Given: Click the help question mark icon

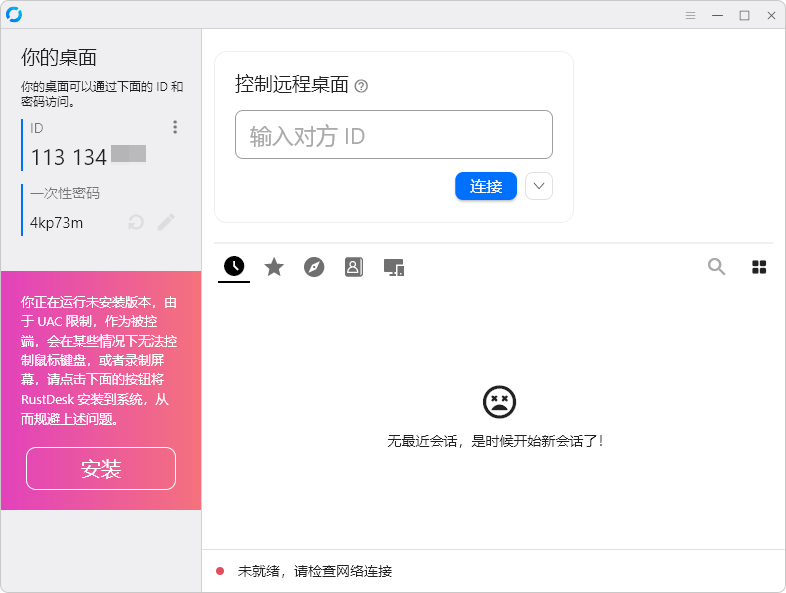Looking at the screenshot, I should click(x=361, y=86).
